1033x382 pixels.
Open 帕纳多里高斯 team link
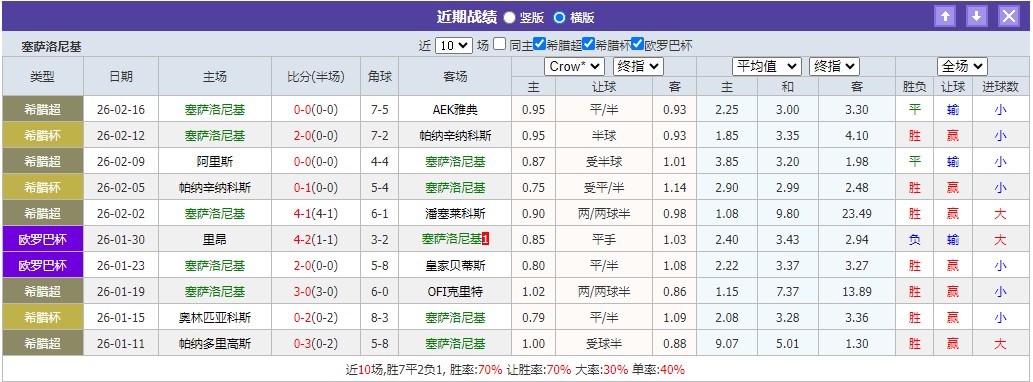[215, 343]
